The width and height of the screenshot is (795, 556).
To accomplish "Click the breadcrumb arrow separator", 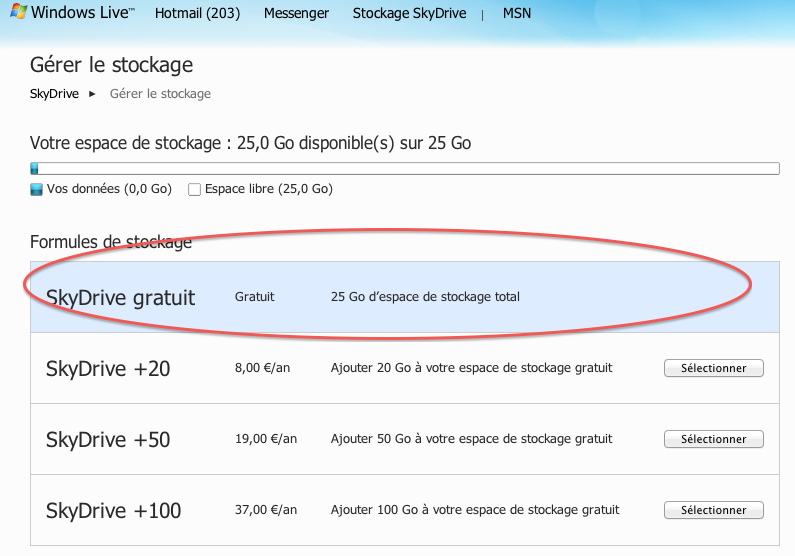I will (x=92, y=94).
